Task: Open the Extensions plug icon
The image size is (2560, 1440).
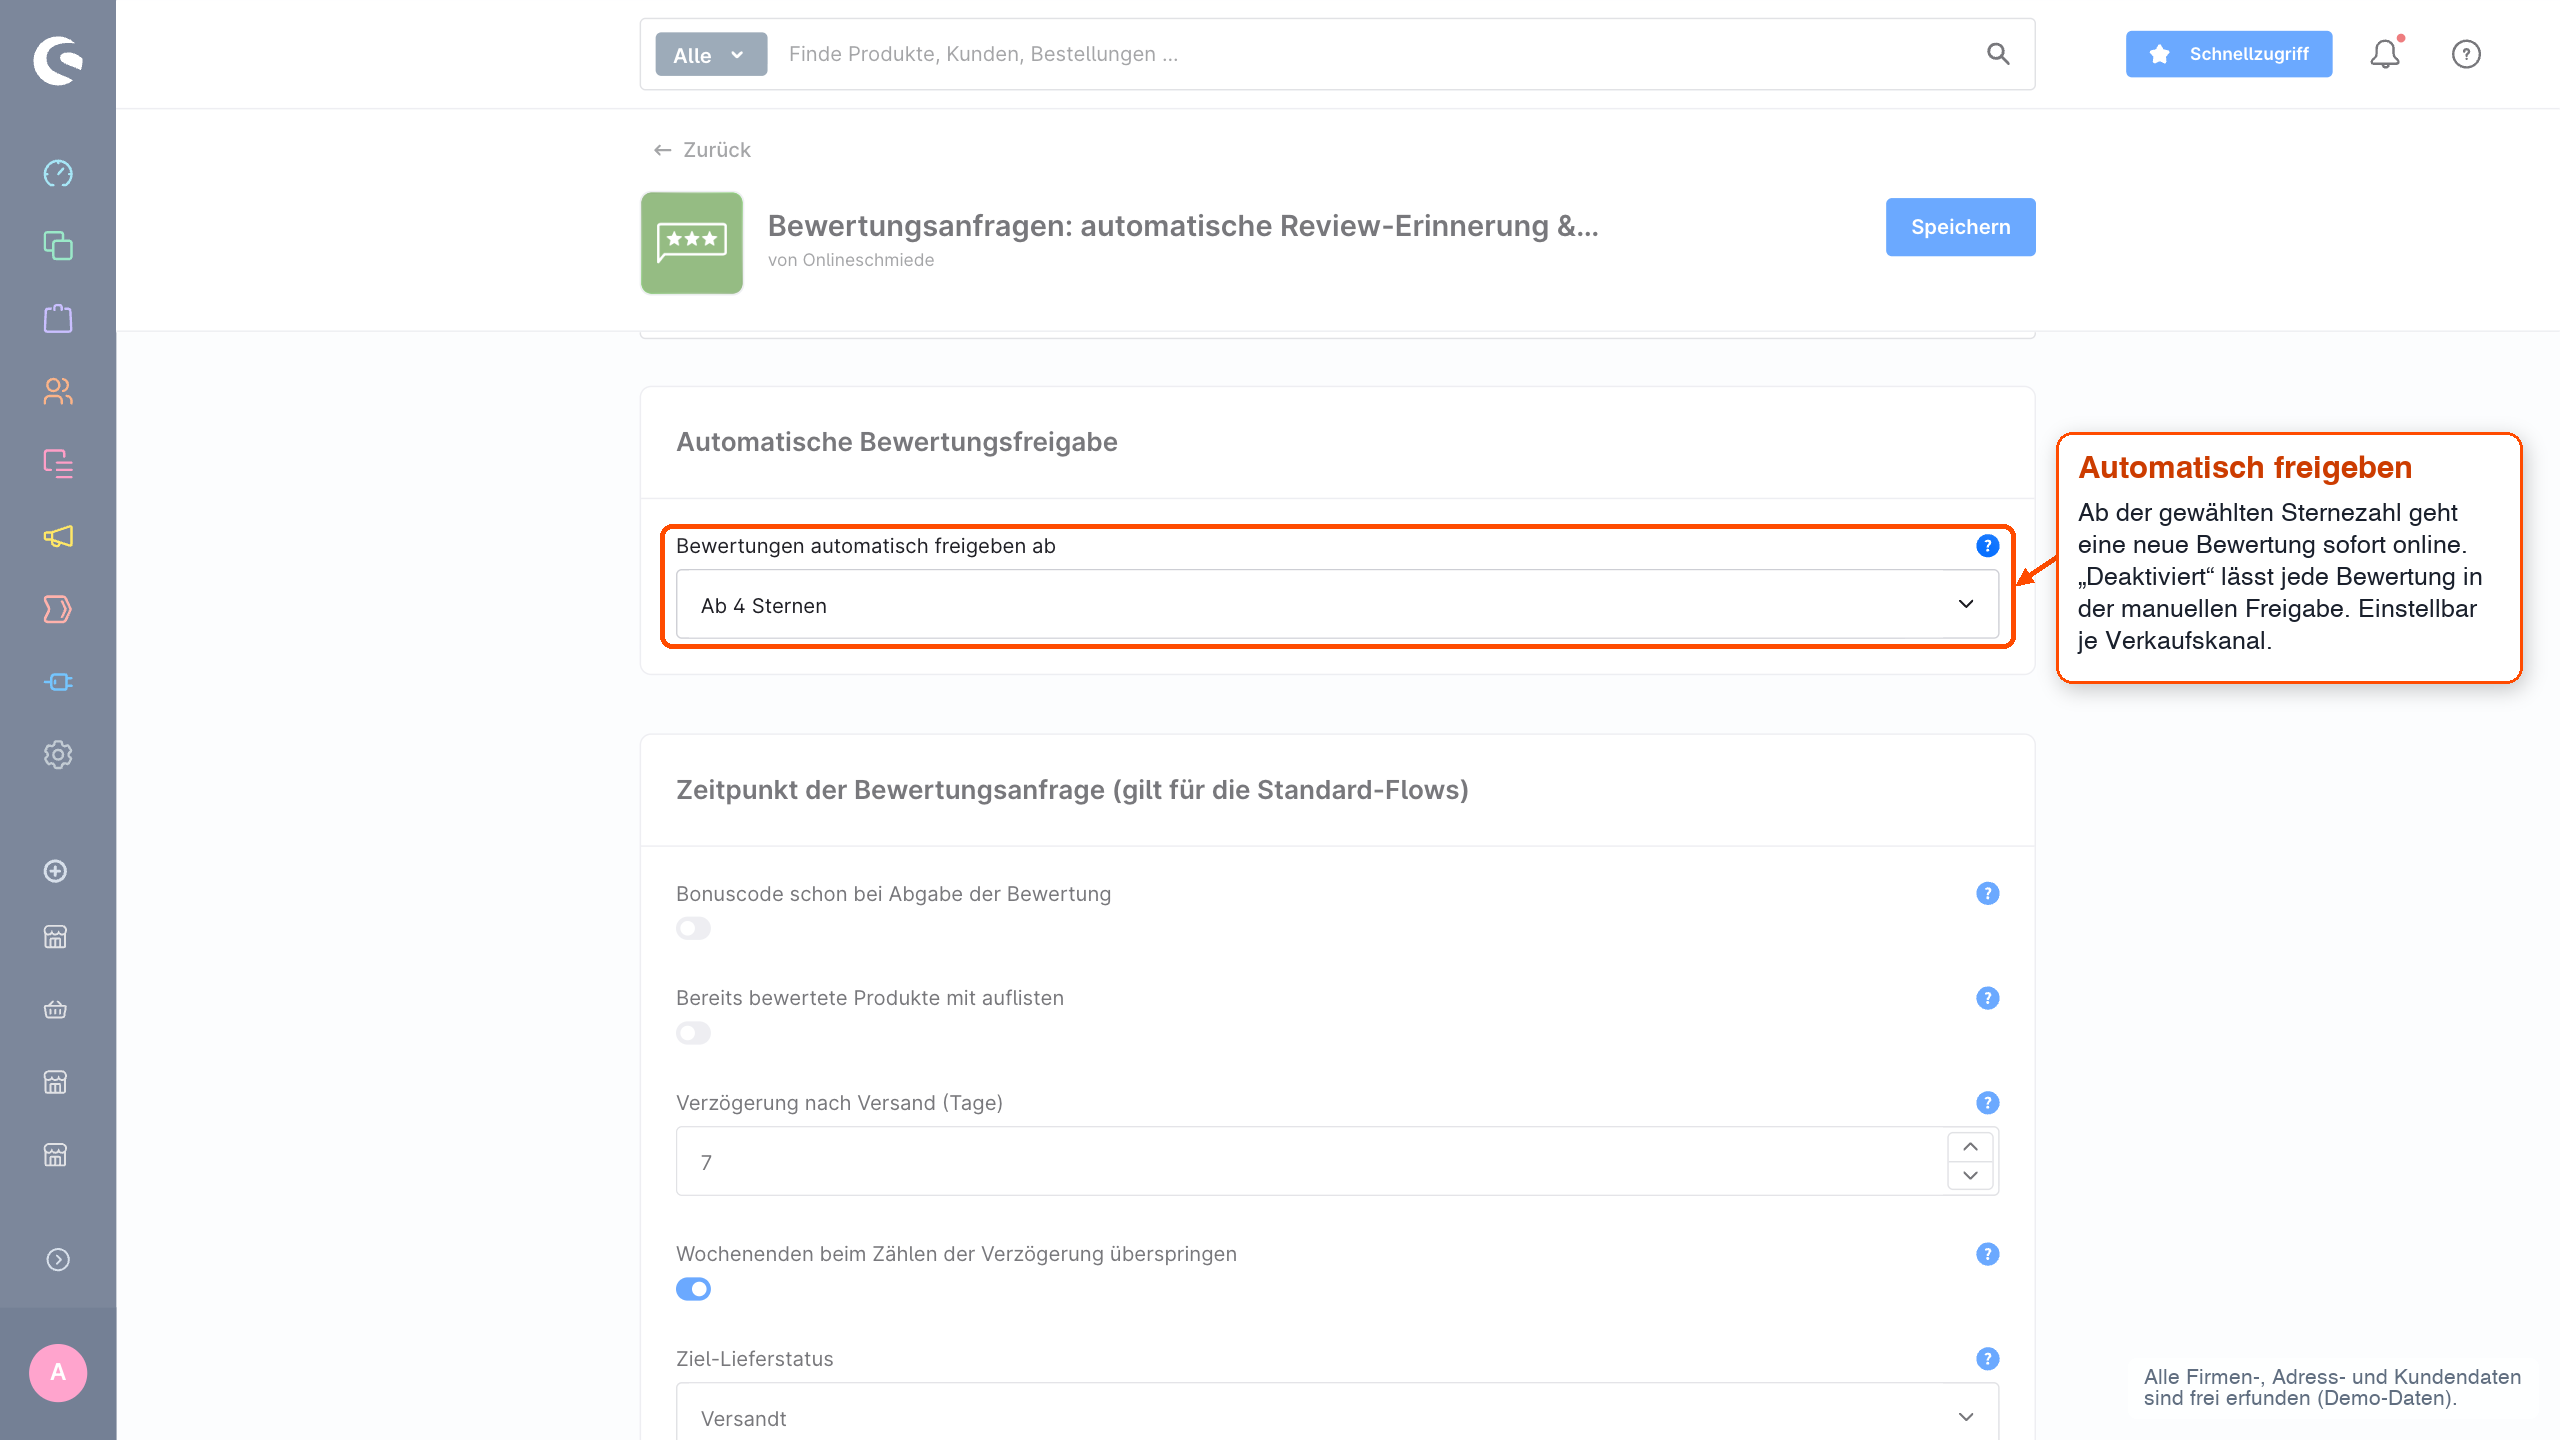Action: click(58, 682)
